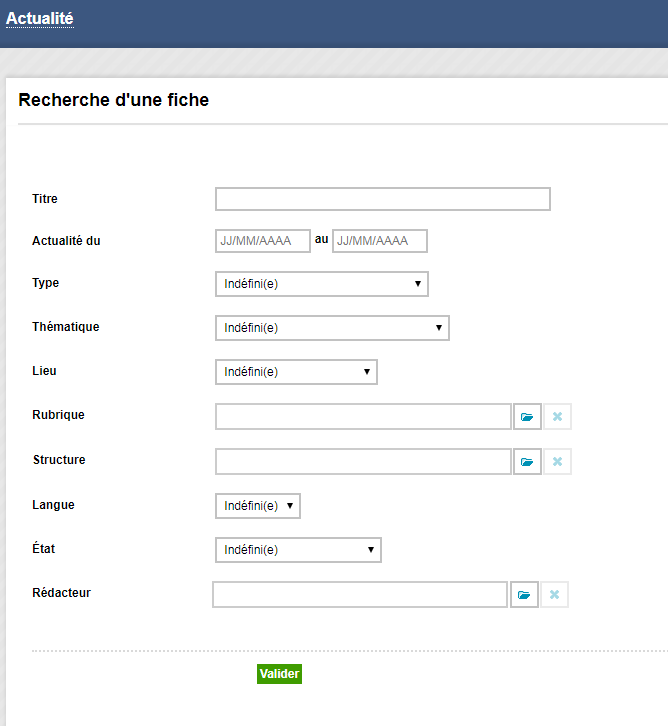Focus the Structure text field
This screenshot has width=668, height=726.
363,462
